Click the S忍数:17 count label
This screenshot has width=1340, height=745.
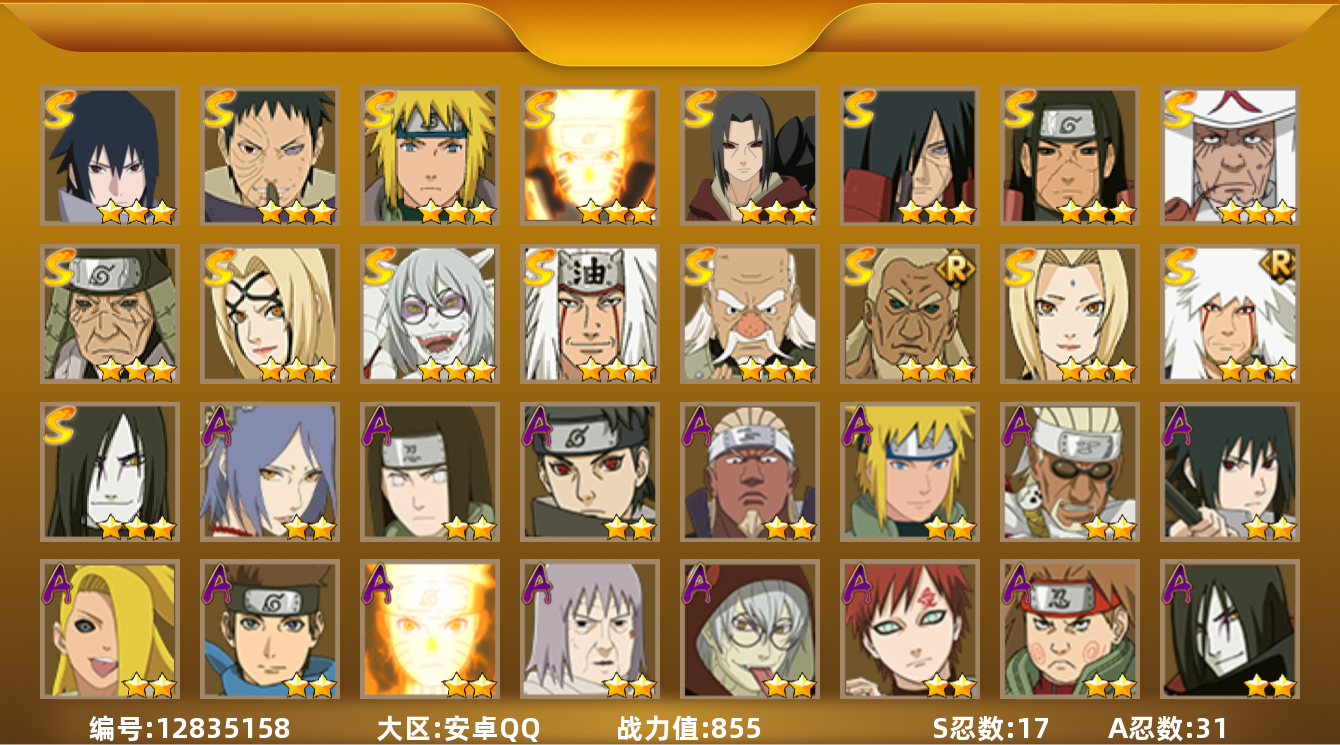tap(990, 728)
